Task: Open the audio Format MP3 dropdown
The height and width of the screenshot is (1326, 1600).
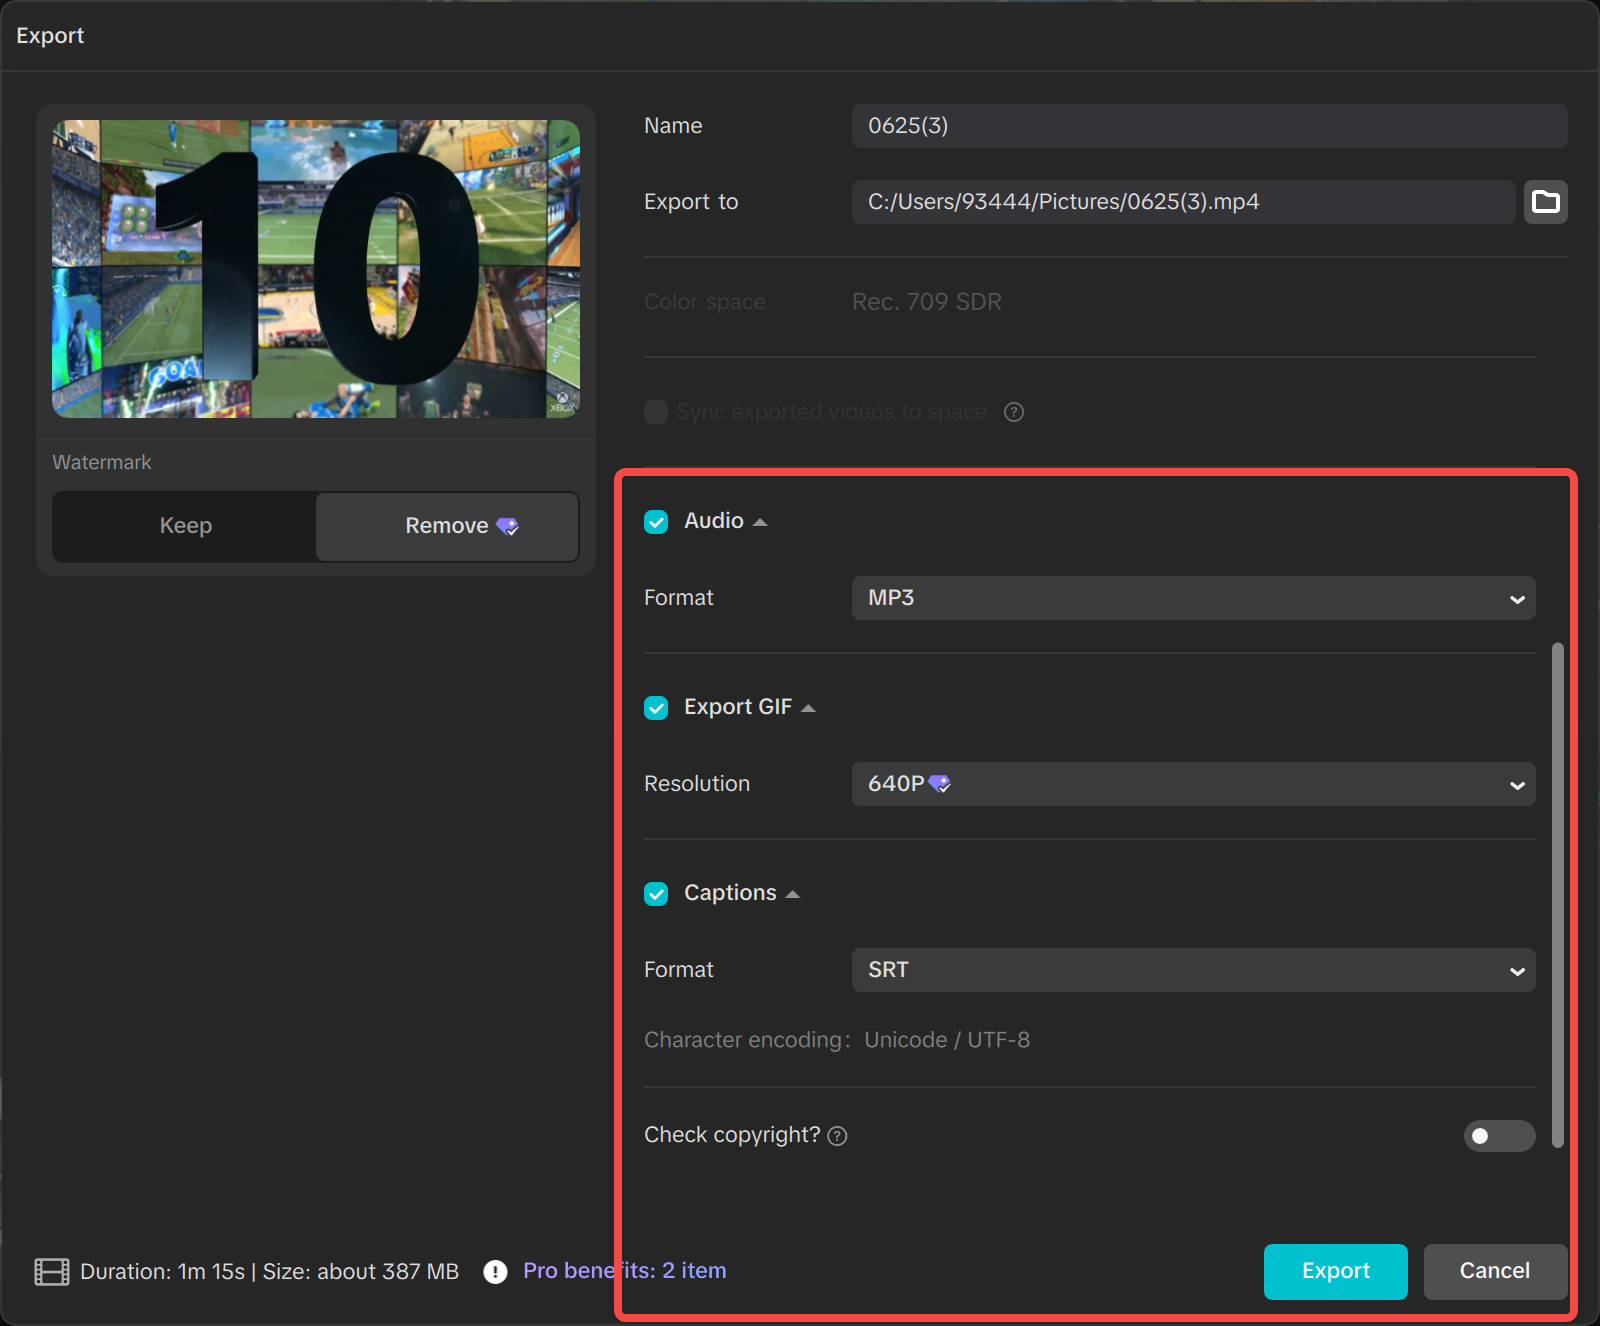Action: (1192, 598)
